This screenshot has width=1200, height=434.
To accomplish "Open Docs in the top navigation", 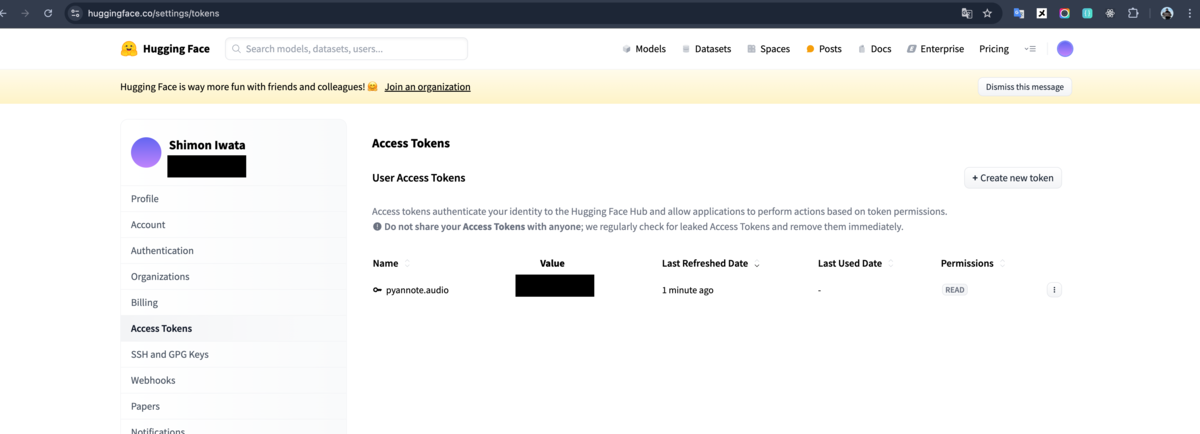I will point(874,49).
